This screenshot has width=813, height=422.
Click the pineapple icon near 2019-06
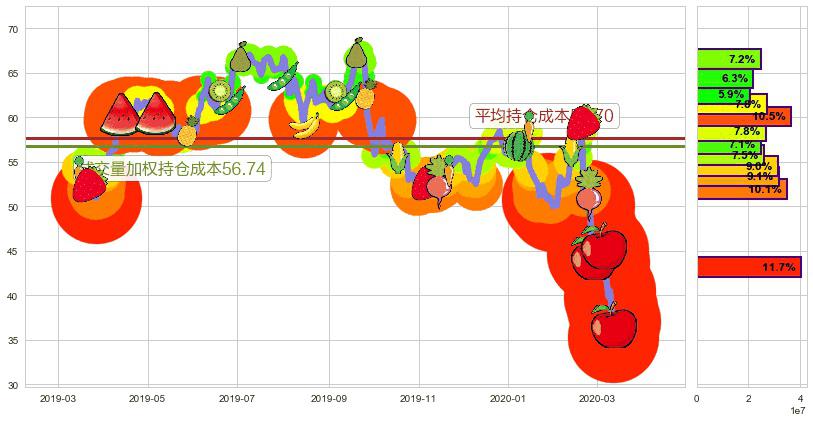point(187,131)
